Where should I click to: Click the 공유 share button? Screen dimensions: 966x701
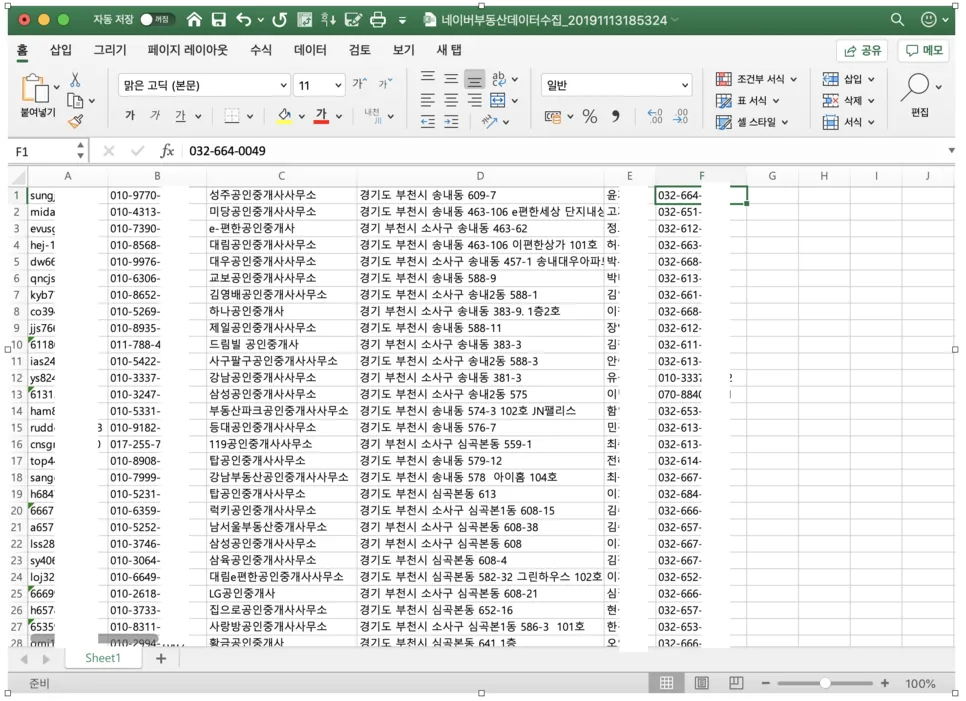(862, 50)
